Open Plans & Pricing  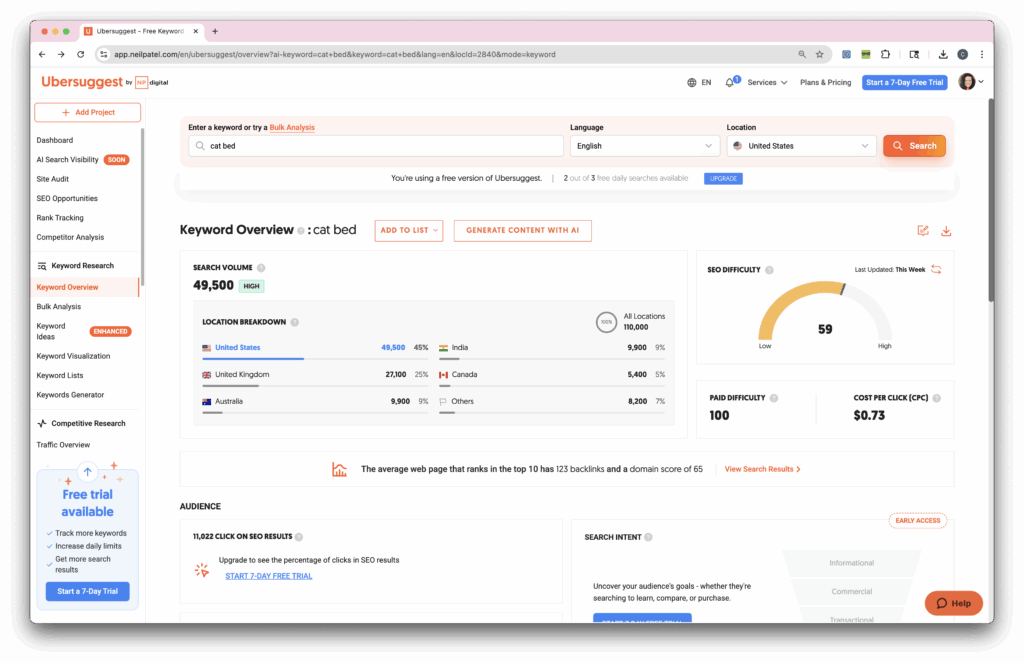coord(825,83)
